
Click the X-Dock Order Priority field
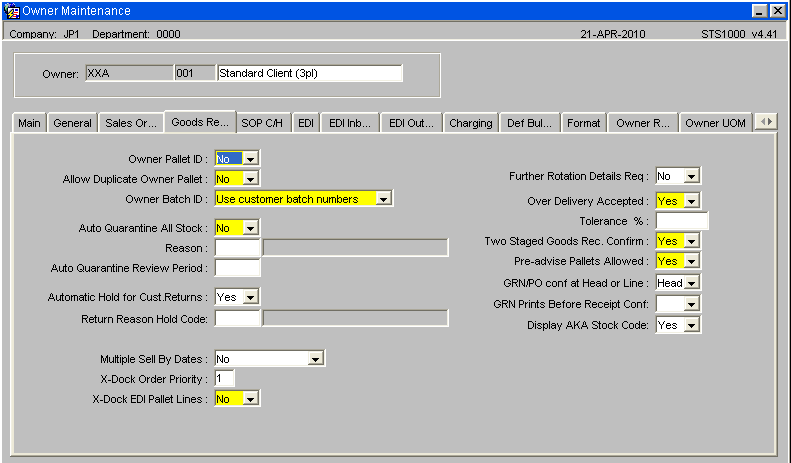tap(224, 378)
